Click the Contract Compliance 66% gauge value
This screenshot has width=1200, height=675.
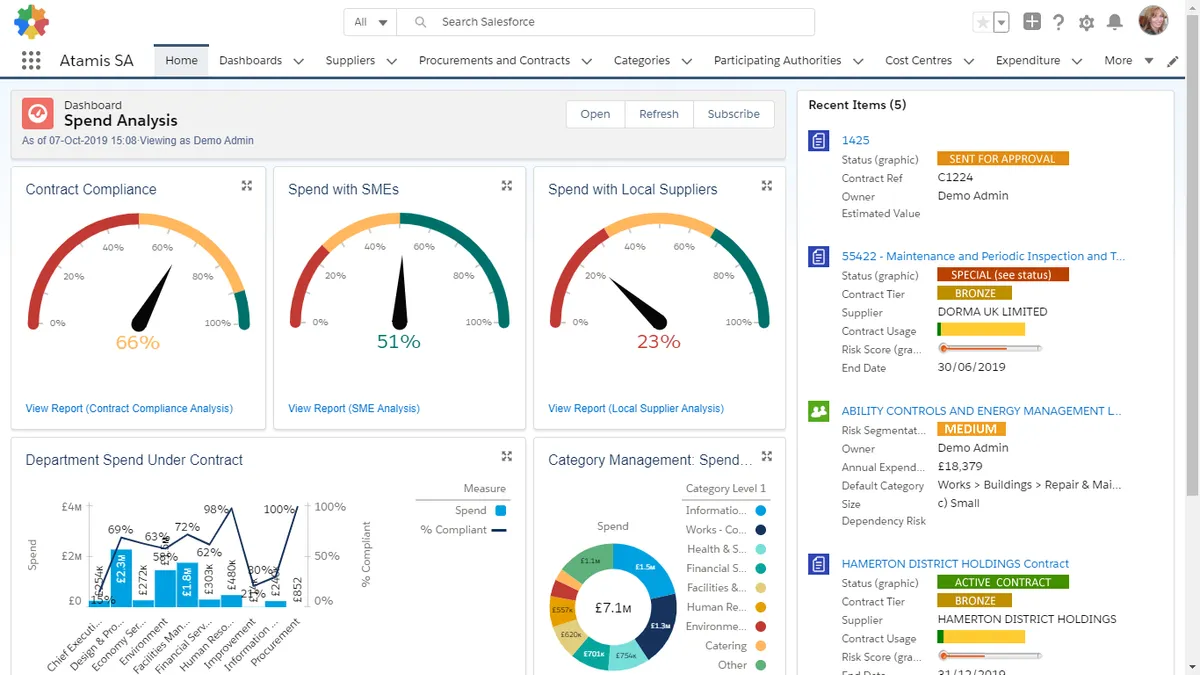tap(138, 342)
